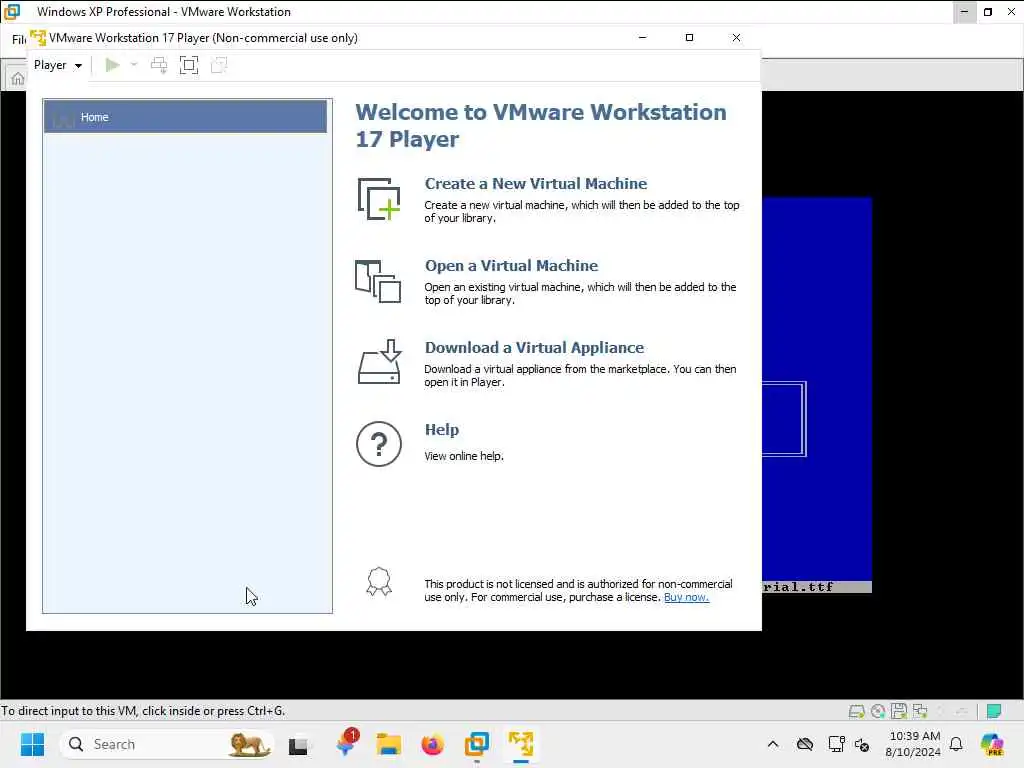Click Create a New Virtual Machine icon
Image resolution: width=1024 pixels, height=768 pixels.
pos(379,199)
